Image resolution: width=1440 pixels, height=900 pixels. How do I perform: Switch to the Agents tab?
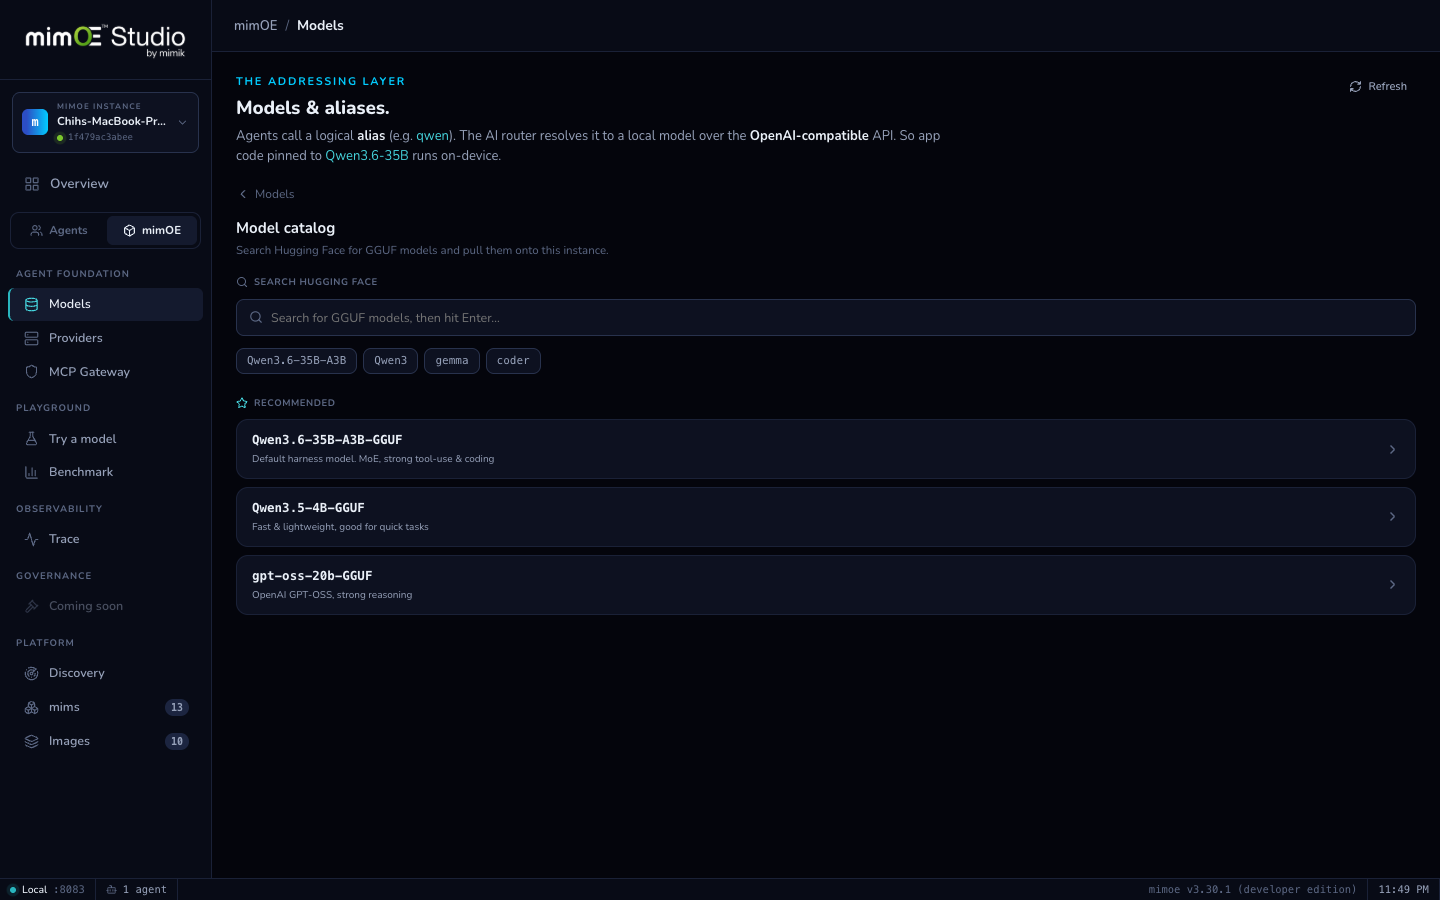pyautogui.click(x=59, y=230)
